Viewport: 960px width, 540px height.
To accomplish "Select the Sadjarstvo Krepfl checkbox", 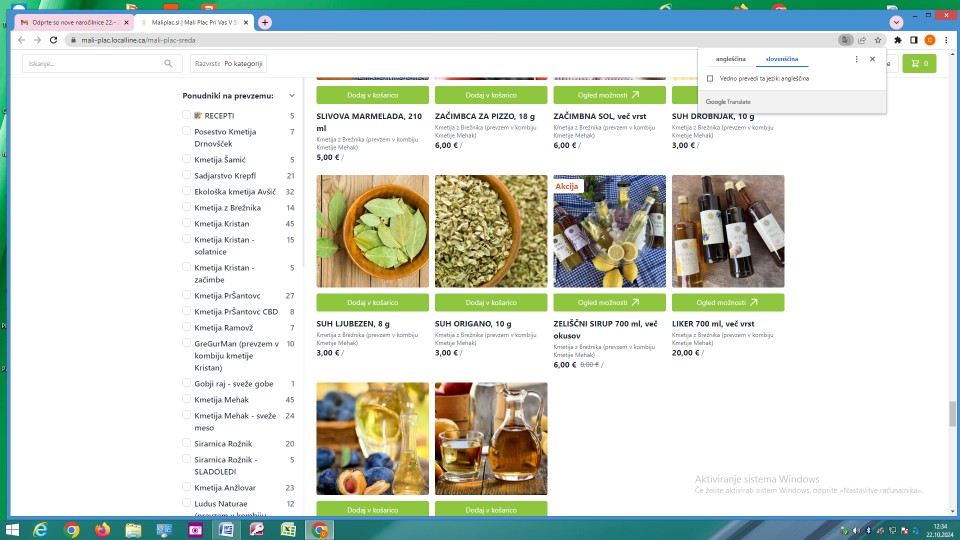I will tap(186, 174).
